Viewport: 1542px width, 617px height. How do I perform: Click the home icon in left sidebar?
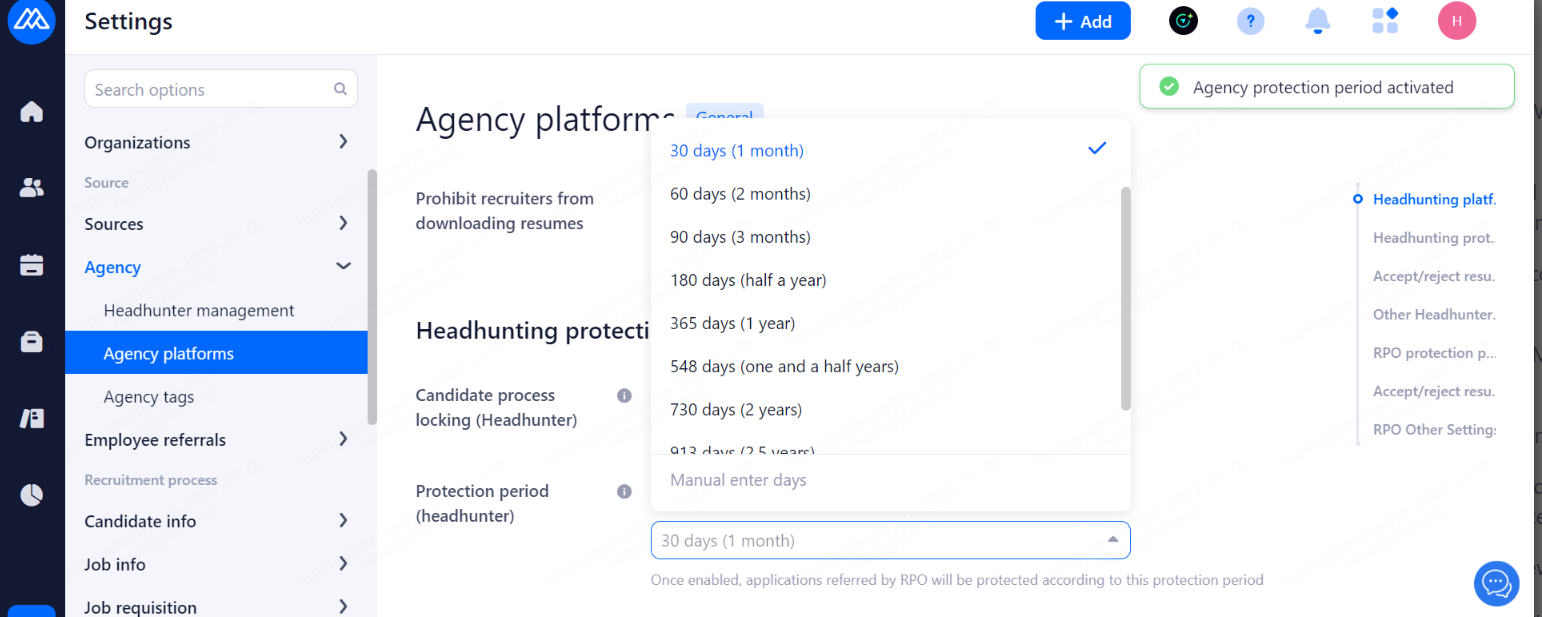32,111
